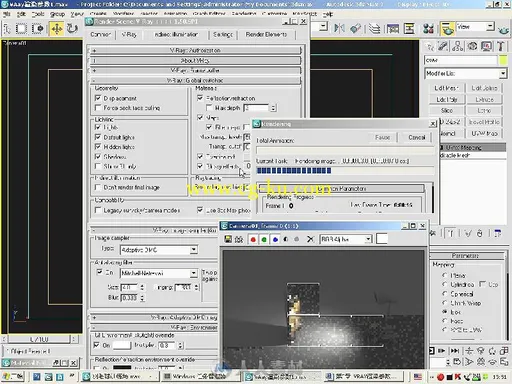This screenshot has height=384, width=512.
Task: Activate the Select Object arrow tool
Action: tap(7, 29)
